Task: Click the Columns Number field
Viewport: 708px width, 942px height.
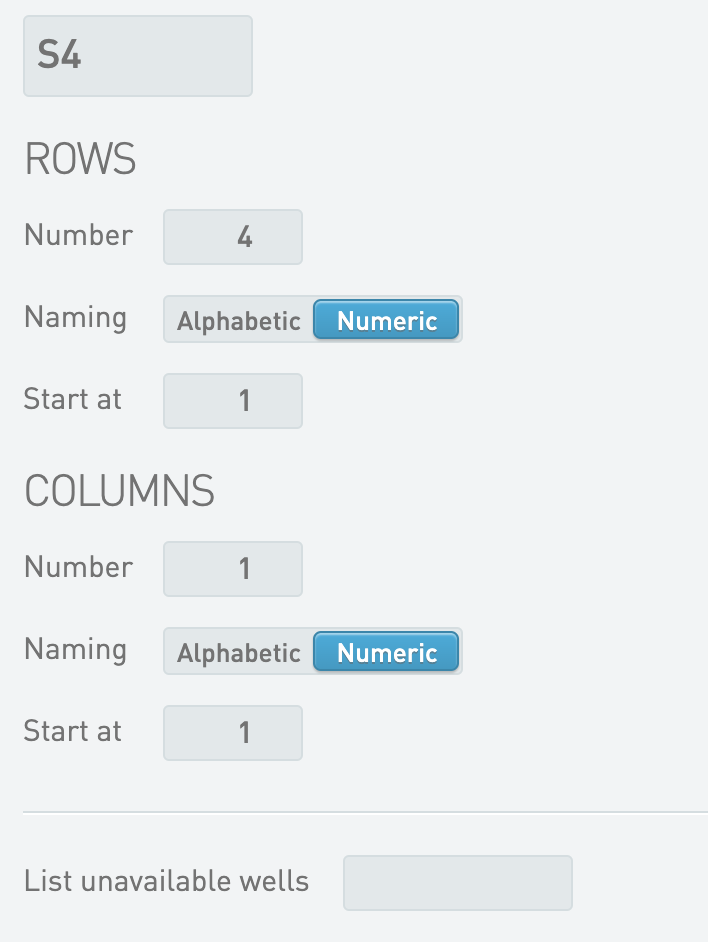Action: pos(233,569)
